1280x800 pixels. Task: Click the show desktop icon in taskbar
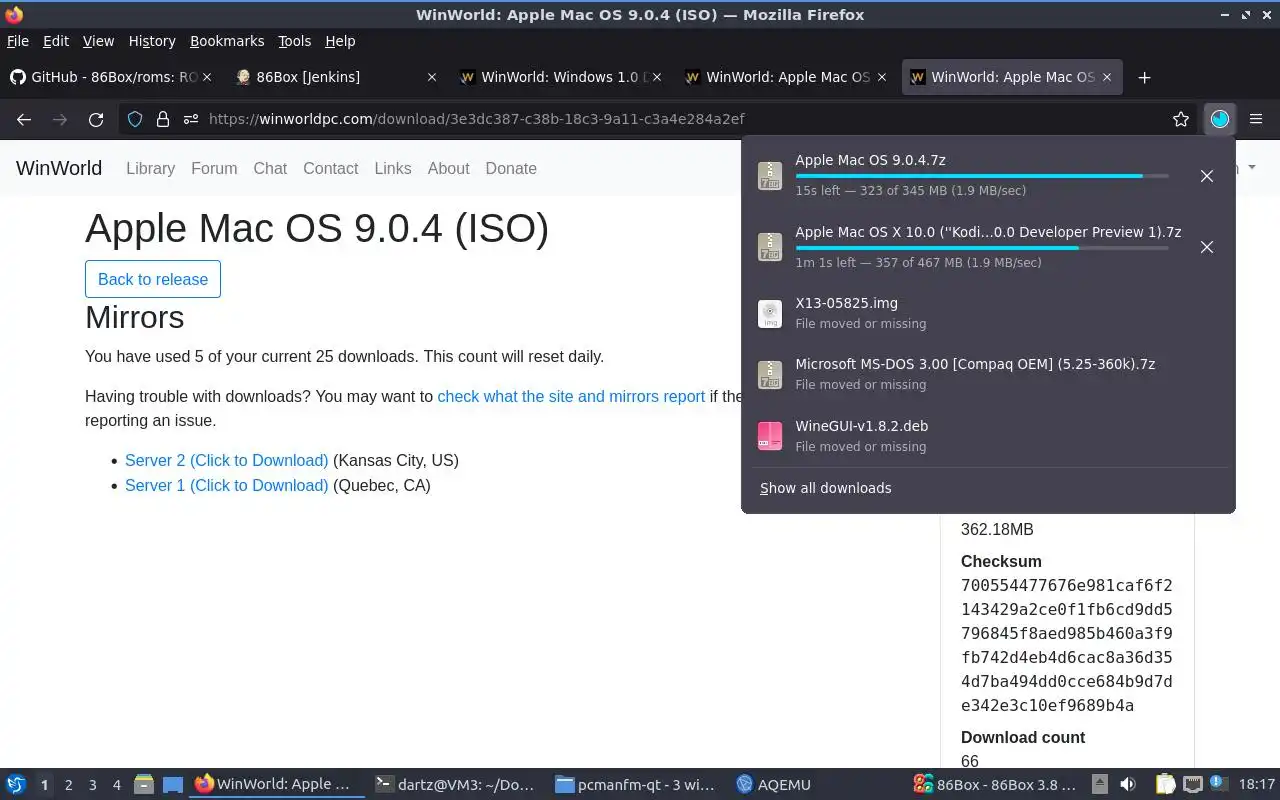[x=173, y=785]
